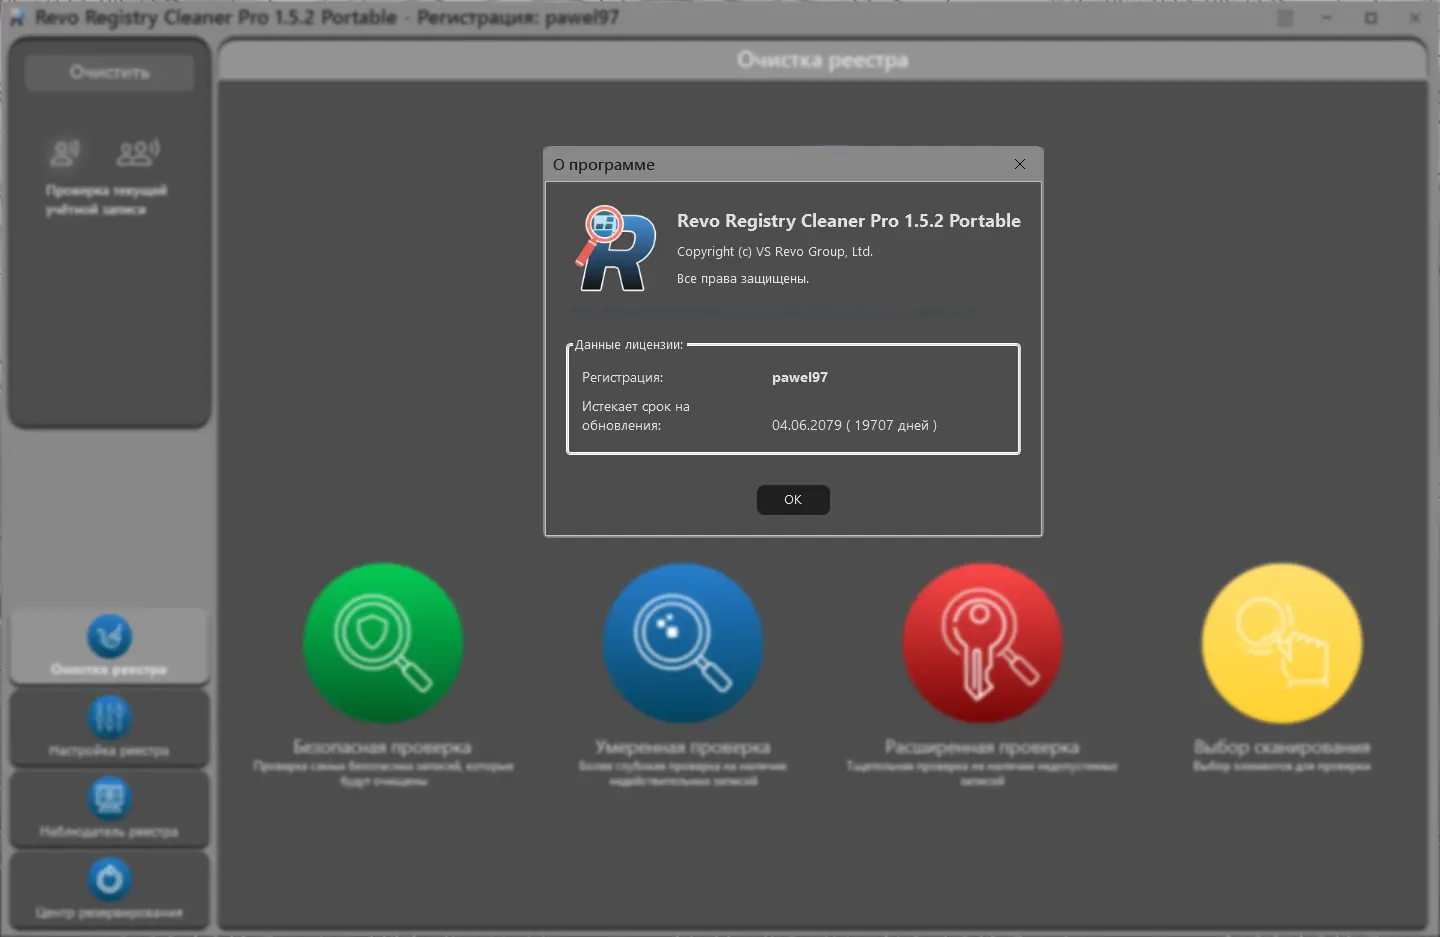Screen dimensions: 1440x937
Task: Open the title bar menu icon left of minimize
Action: [x=1286, y=18]
